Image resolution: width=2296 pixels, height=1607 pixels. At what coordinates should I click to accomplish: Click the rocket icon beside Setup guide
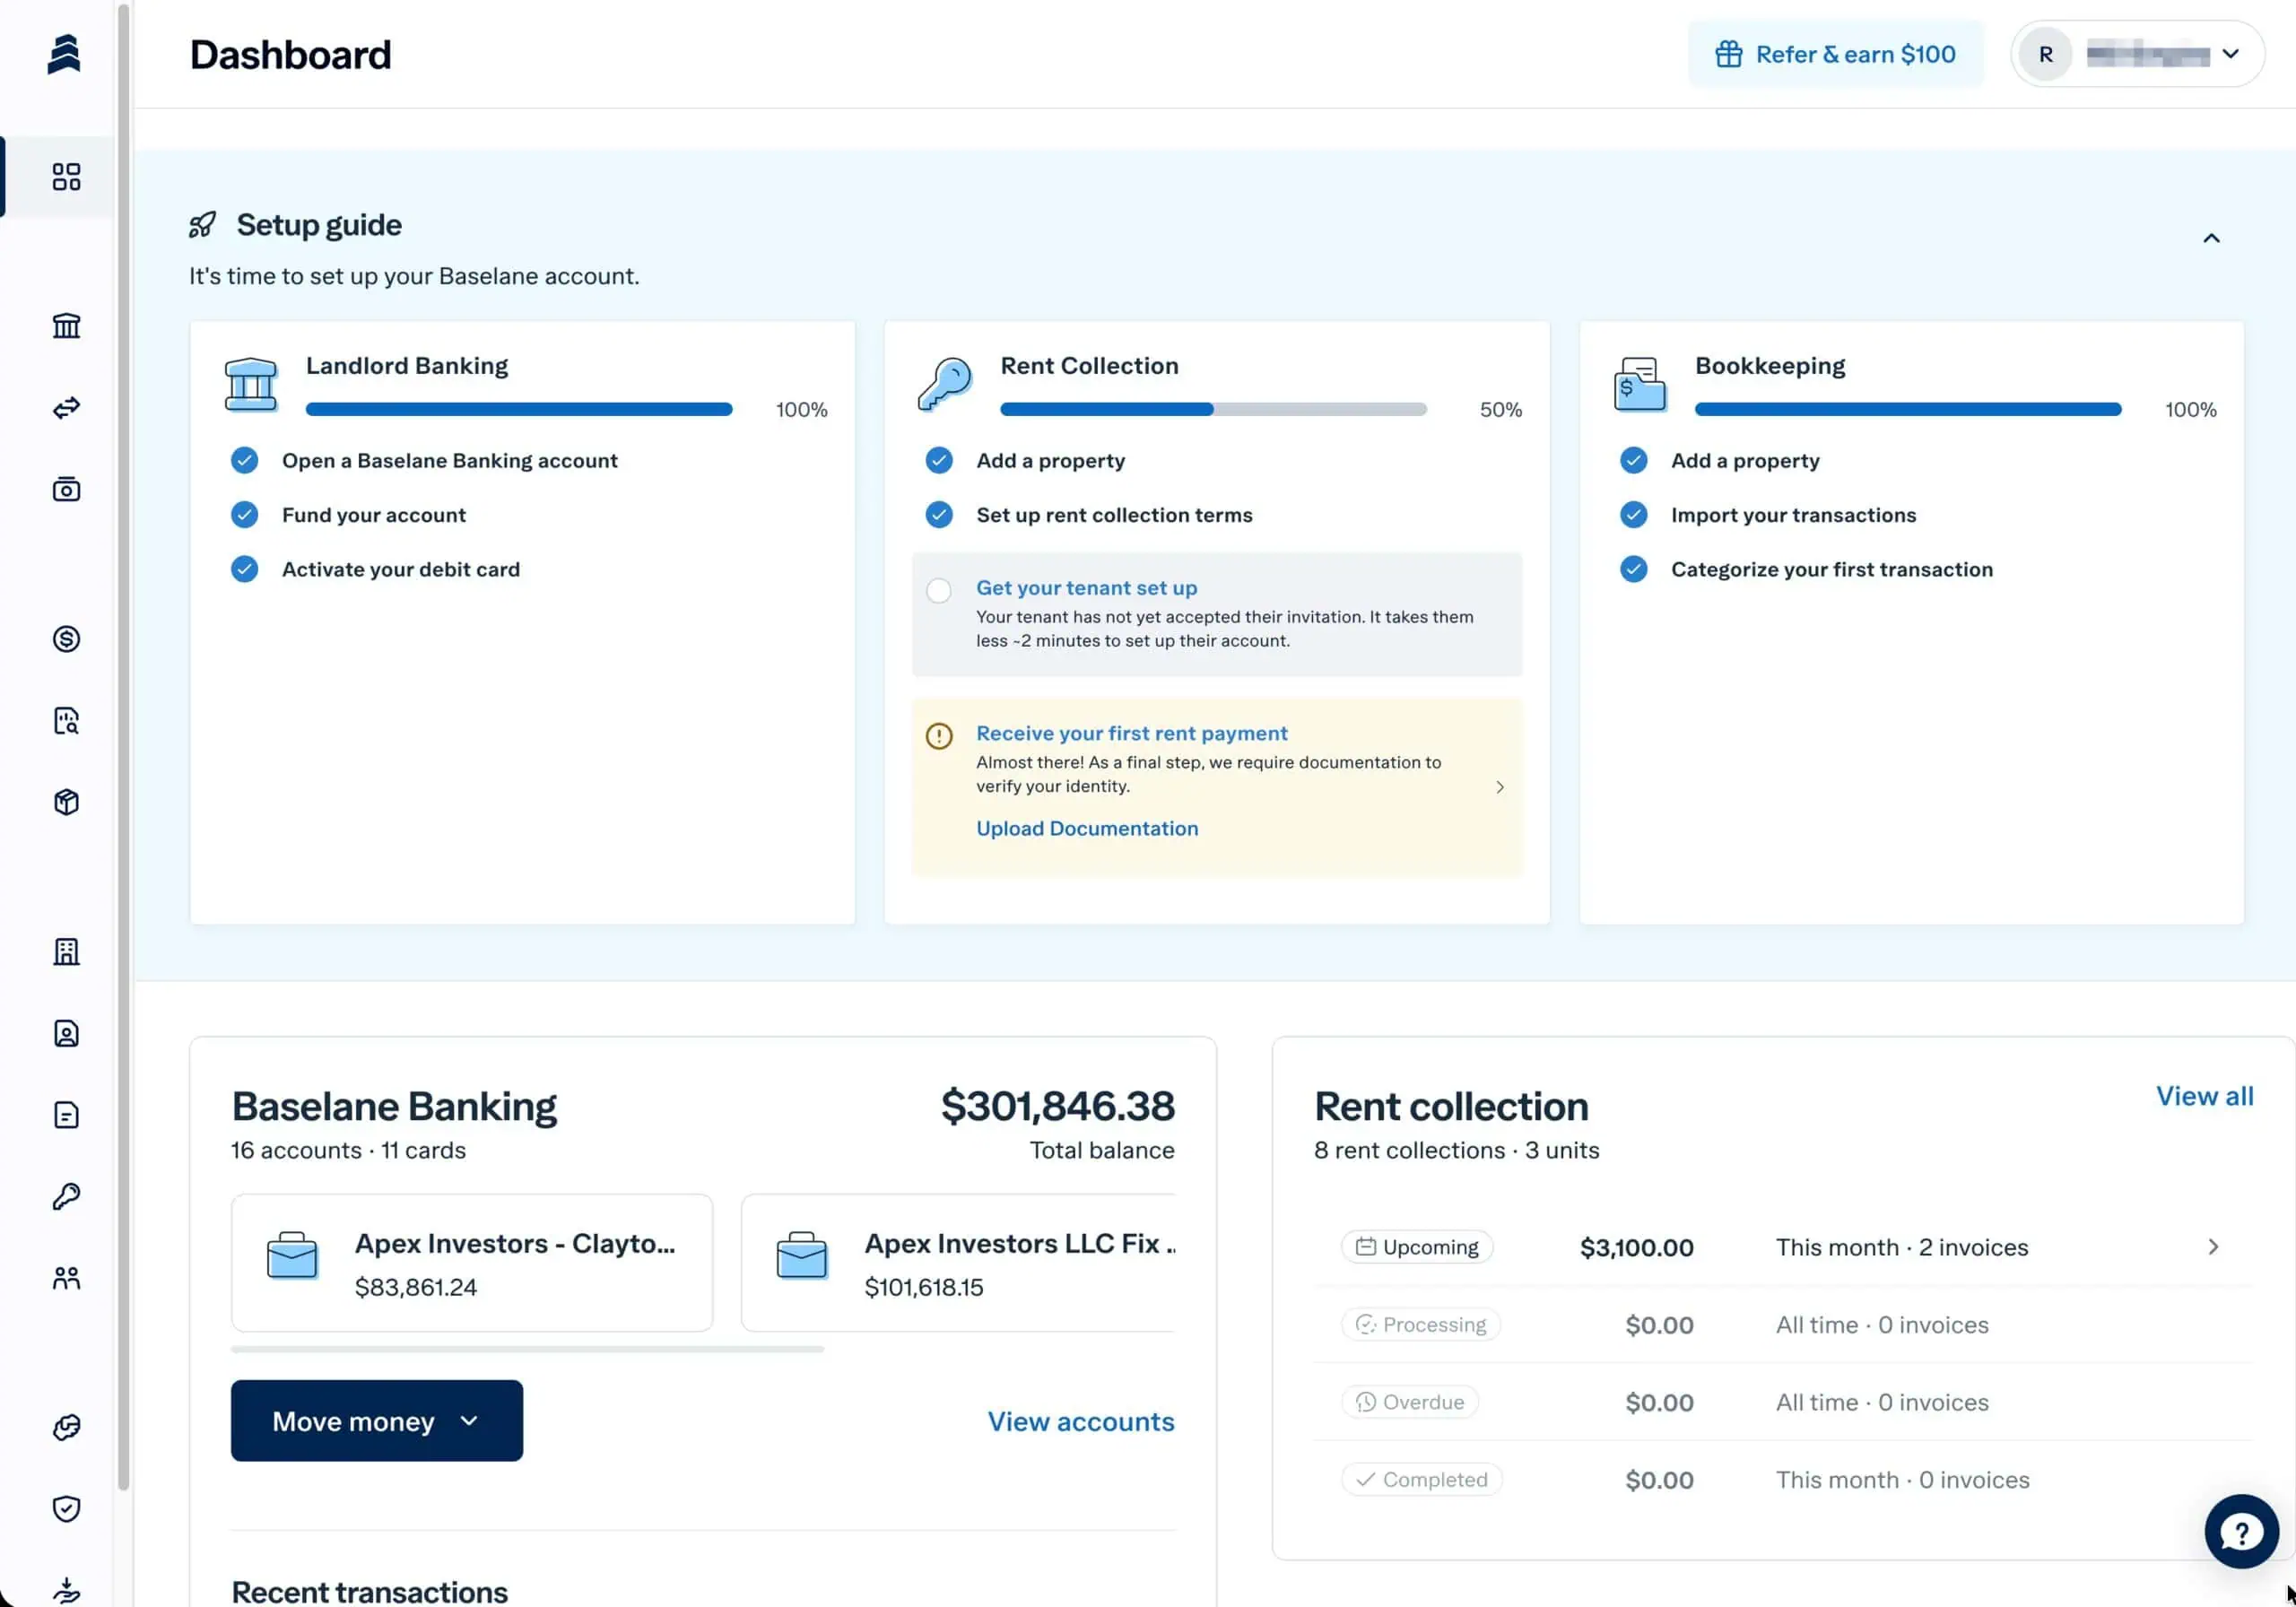click(x=203, y=225)
